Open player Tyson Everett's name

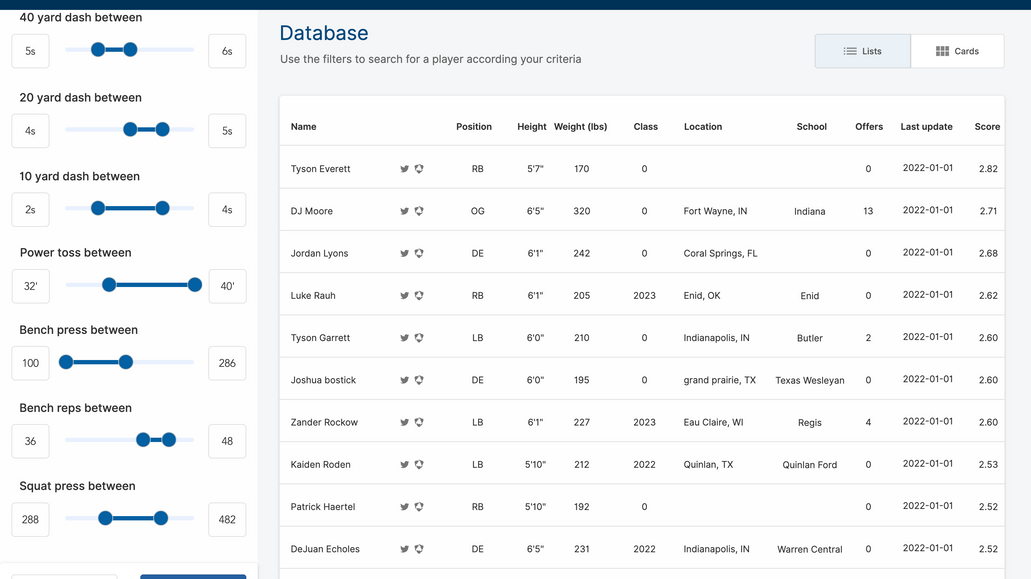pyautogui.click(x=320, y=168)
